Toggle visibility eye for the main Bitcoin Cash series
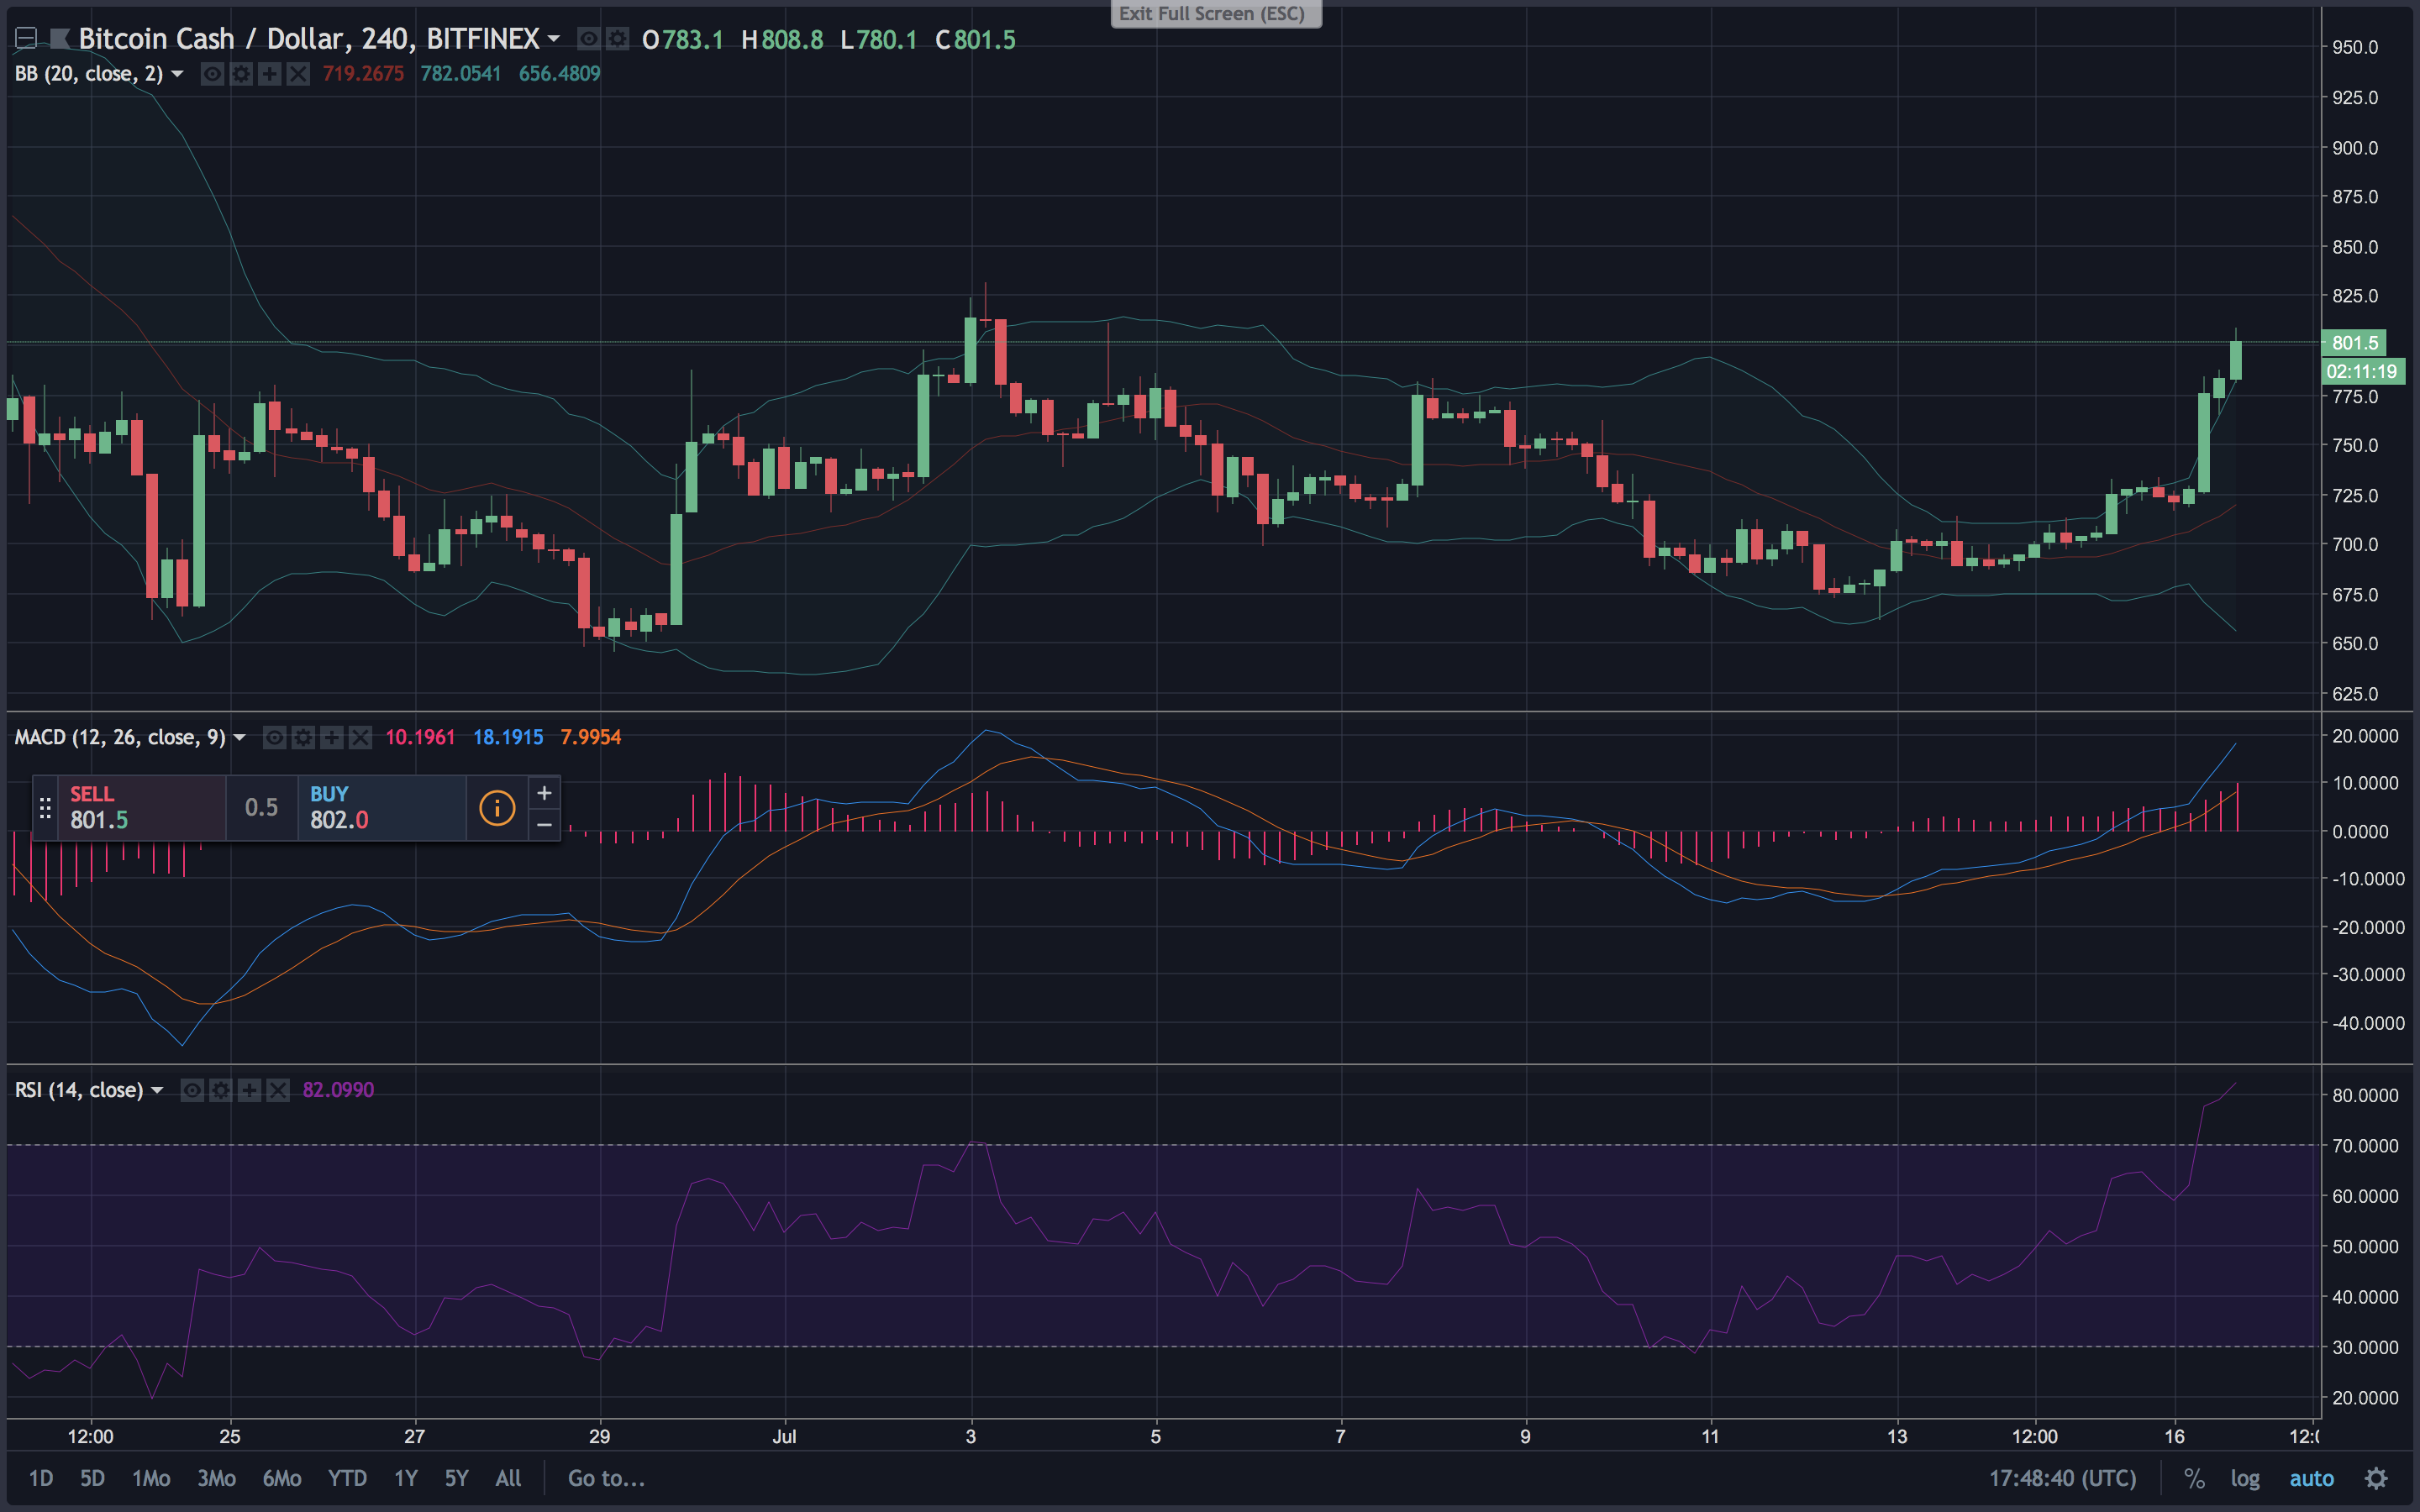Image resolution: width=2420 pixels, height=1512 pixels. pyautogui.click(x=589, y=39)
